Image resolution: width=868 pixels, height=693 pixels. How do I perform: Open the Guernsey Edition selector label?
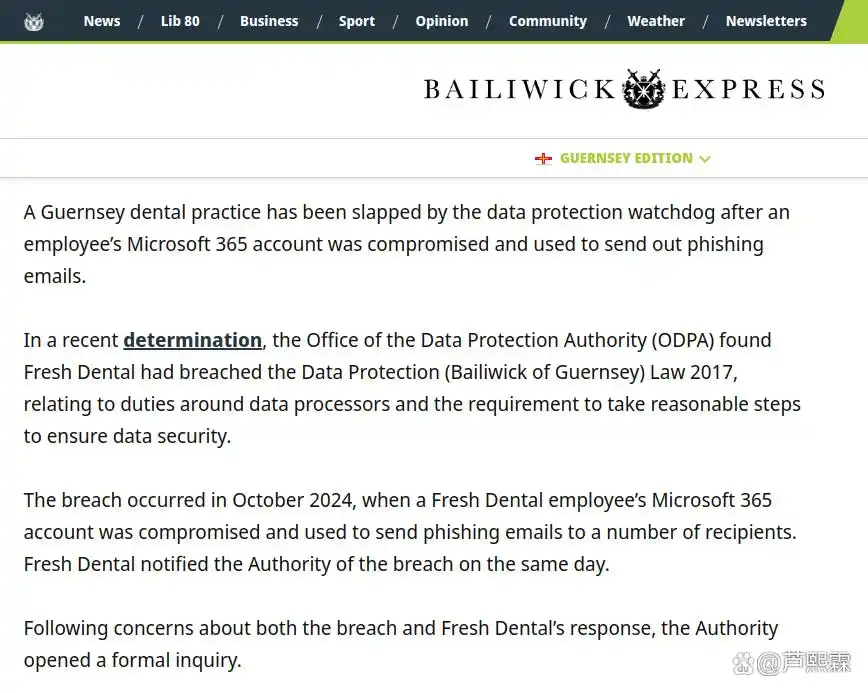coord(626,158)
